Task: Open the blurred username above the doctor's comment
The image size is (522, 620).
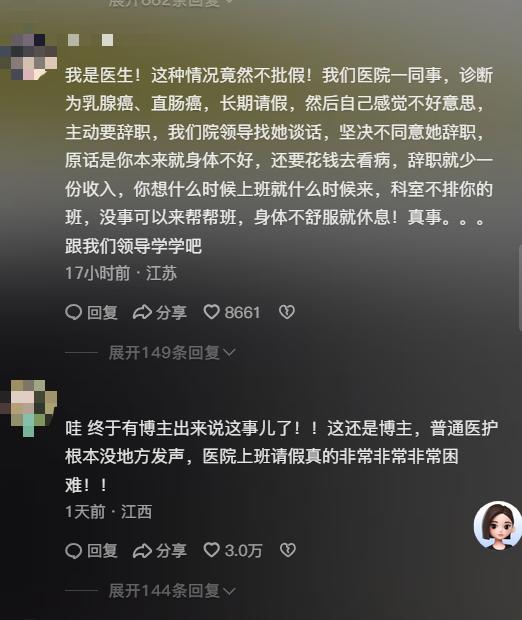Action: point(91,40)
